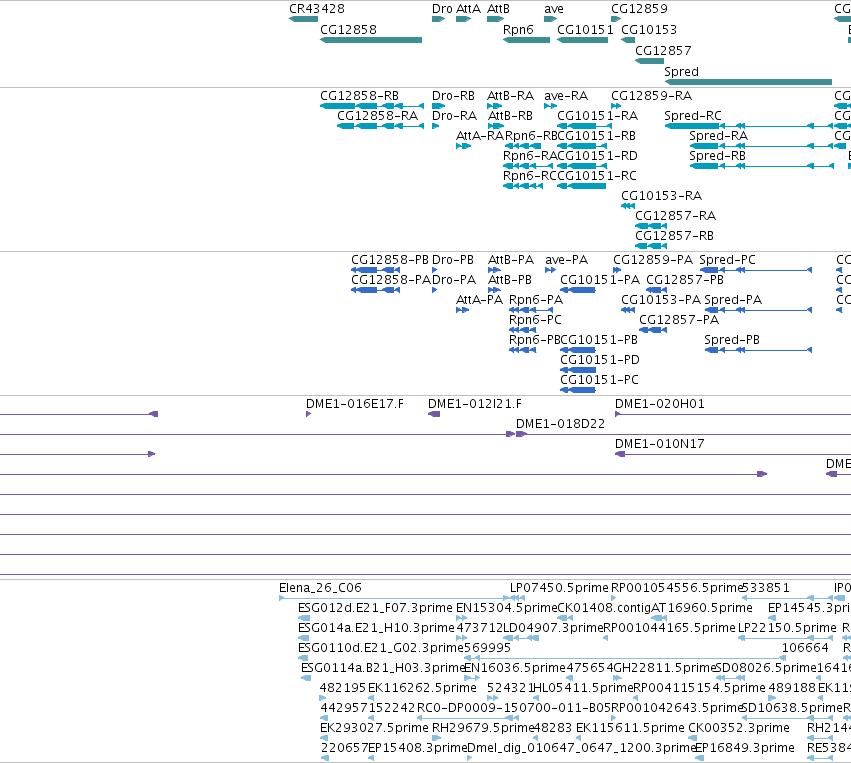Click EST EN15304.5prime
The width and height of the screenshot is (851, 763).
coord(461,618)
